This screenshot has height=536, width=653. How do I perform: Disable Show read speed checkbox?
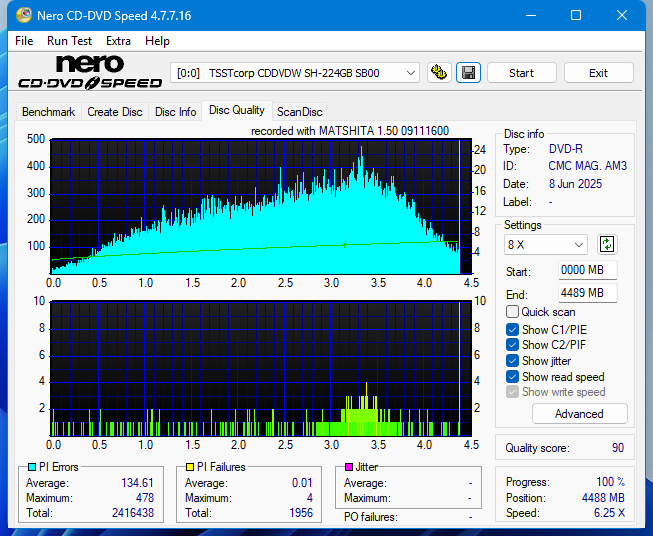coord(513,377)
